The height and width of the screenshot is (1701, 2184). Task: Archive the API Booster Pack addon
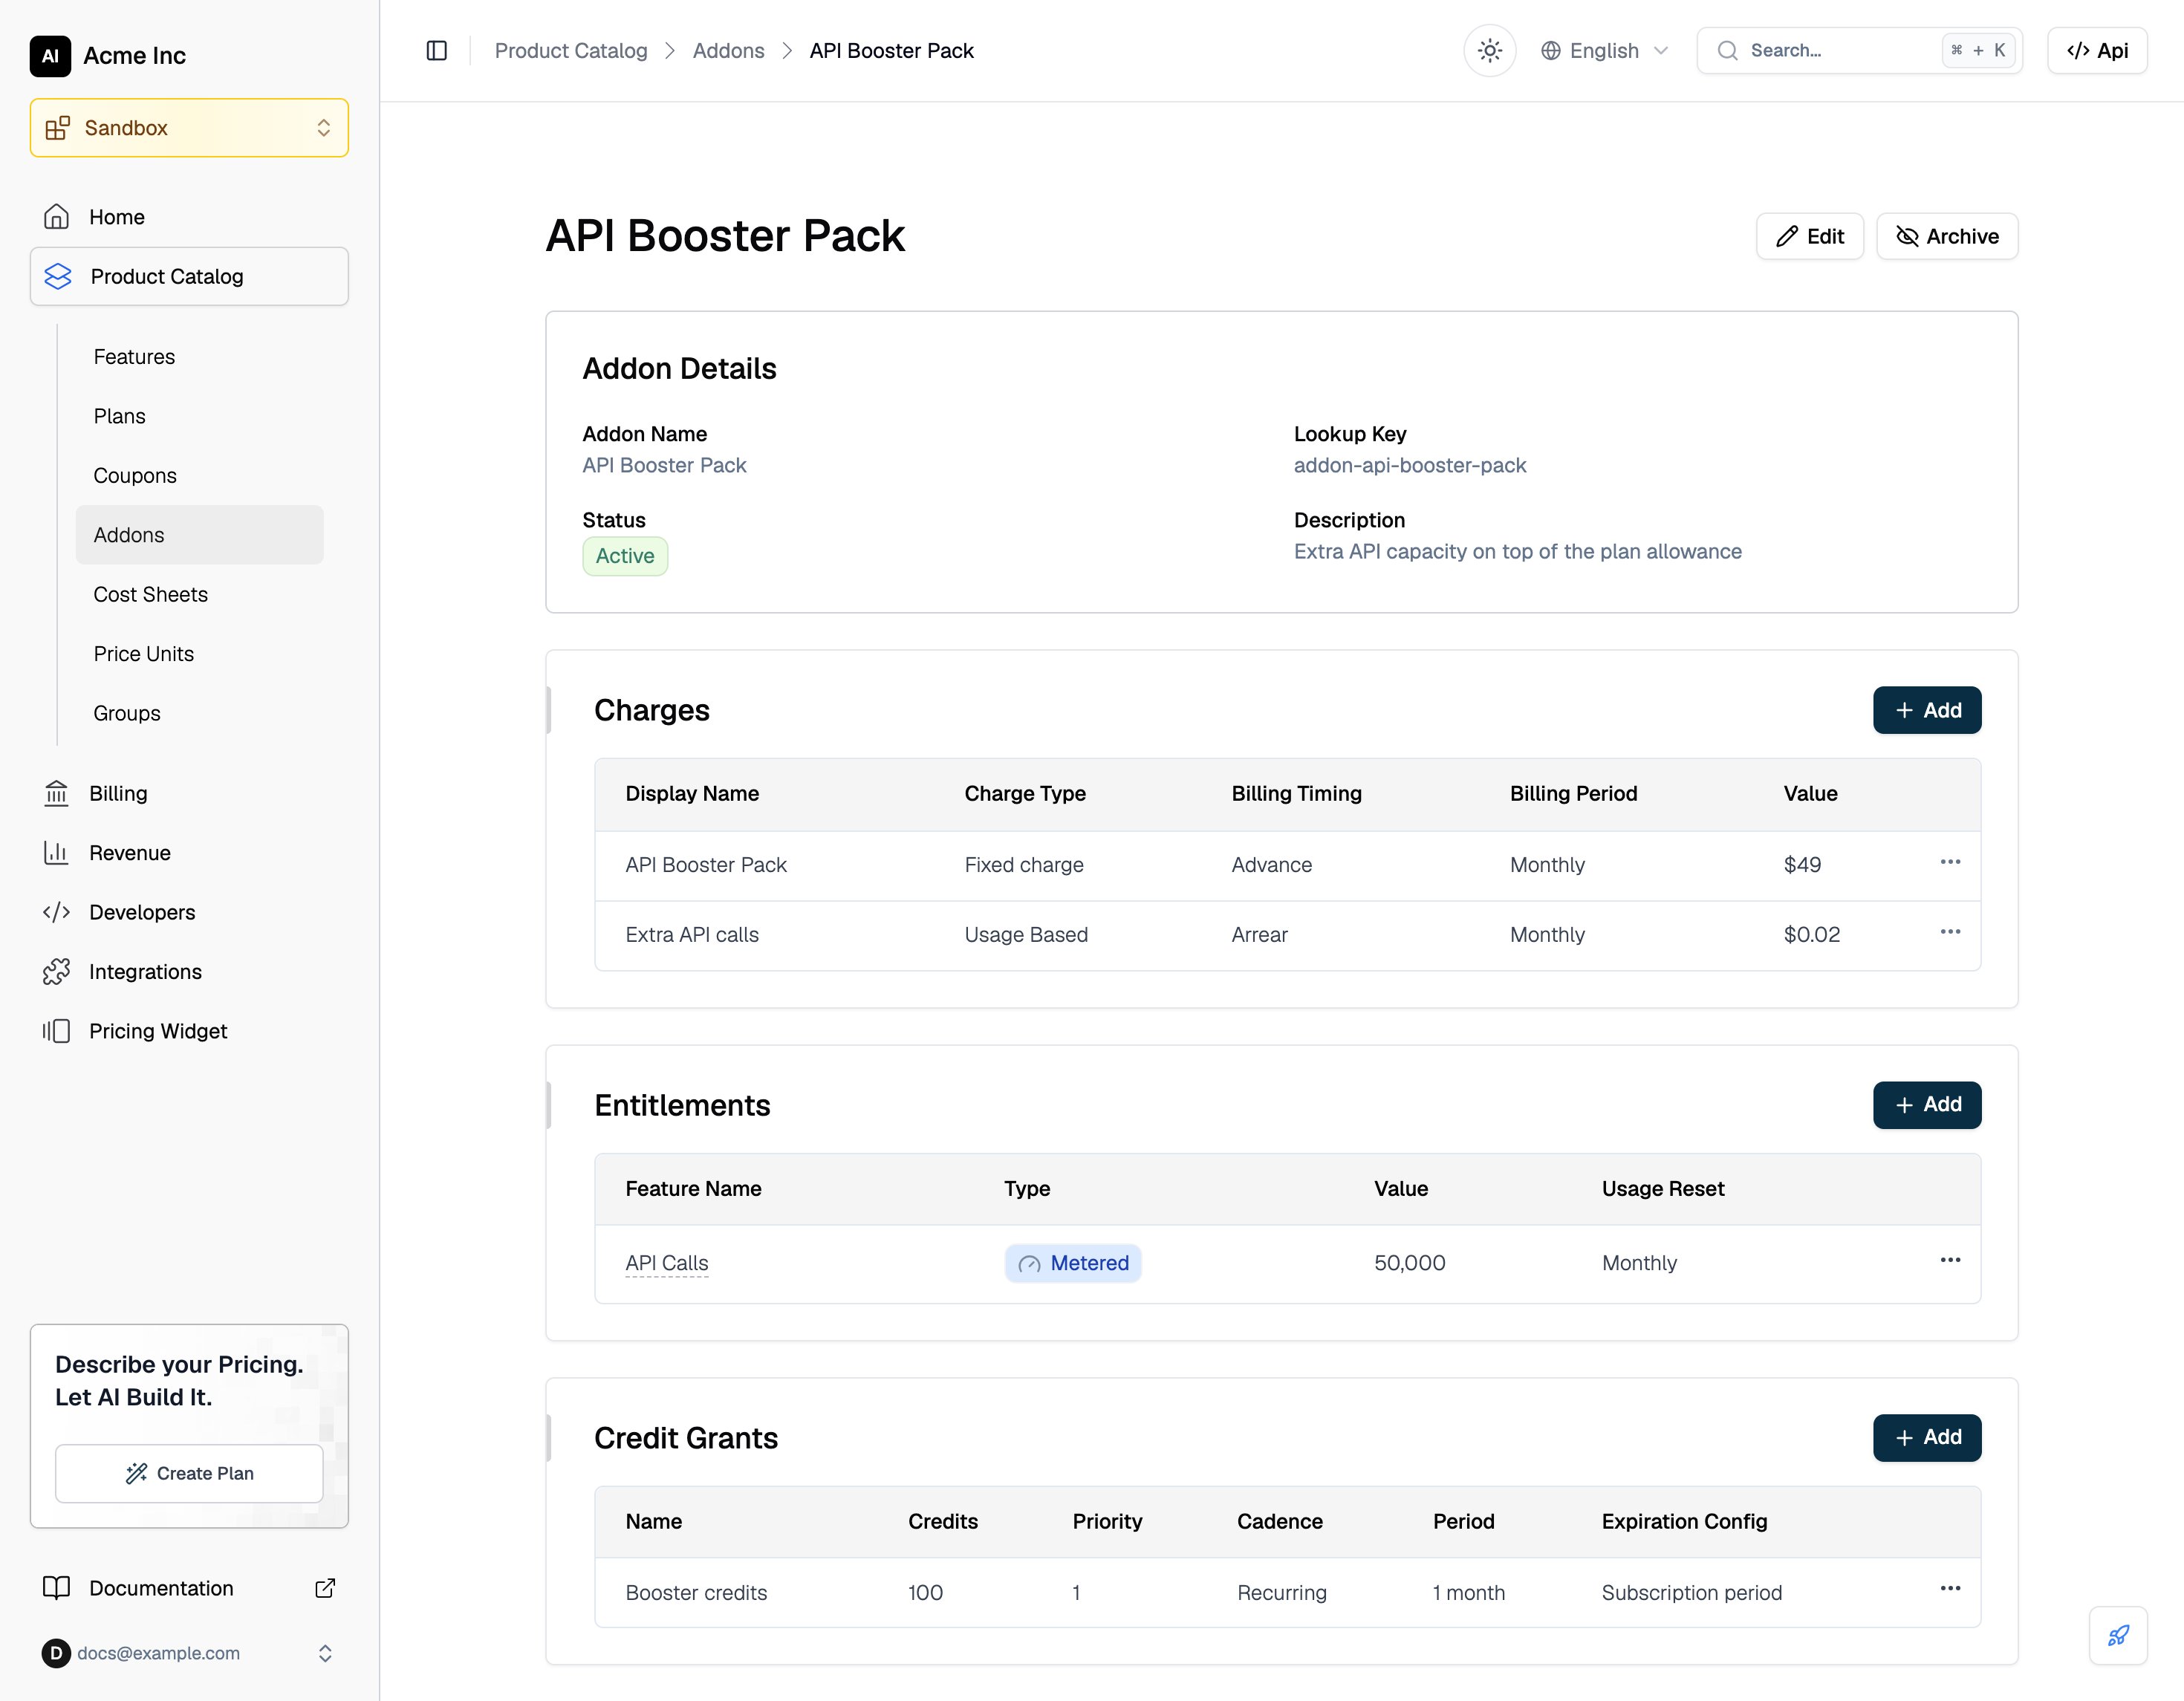click(1947, 237)
